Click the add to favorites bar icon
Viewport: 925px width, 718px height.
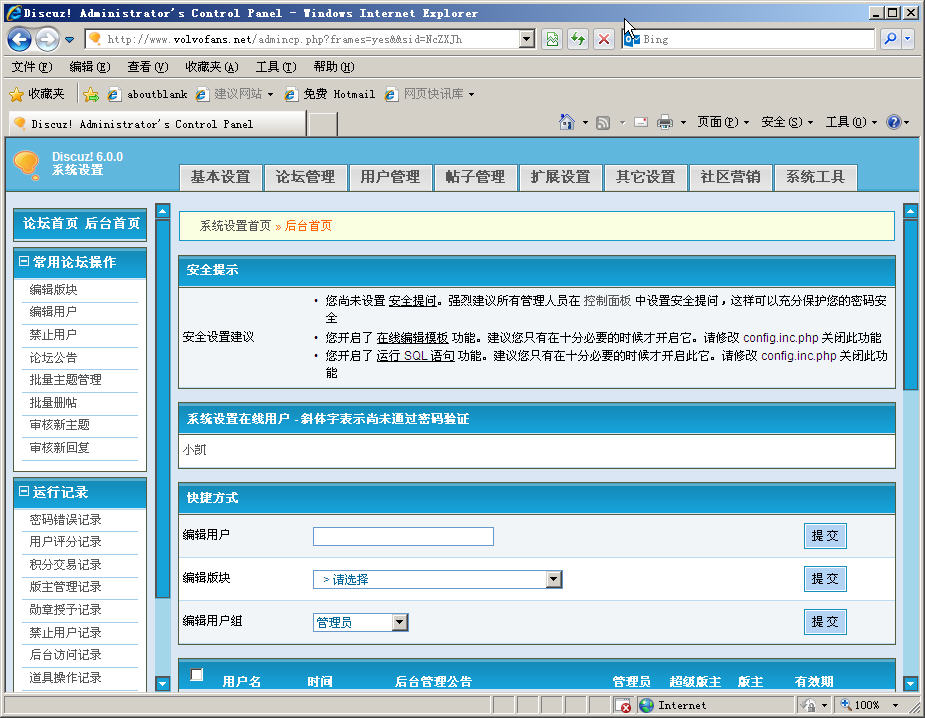[91, 94]
